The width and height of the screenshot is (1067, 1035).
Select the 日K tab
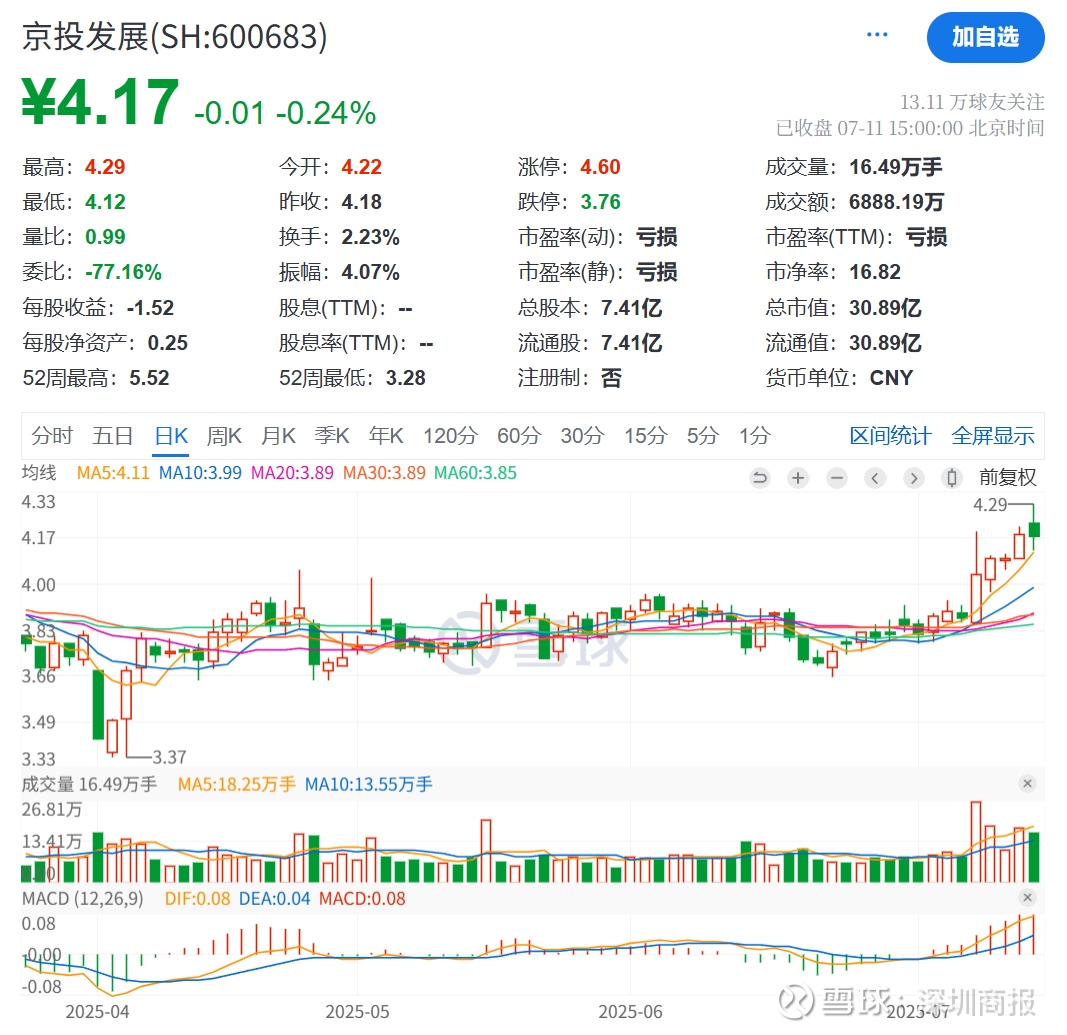tap(171, 436)
